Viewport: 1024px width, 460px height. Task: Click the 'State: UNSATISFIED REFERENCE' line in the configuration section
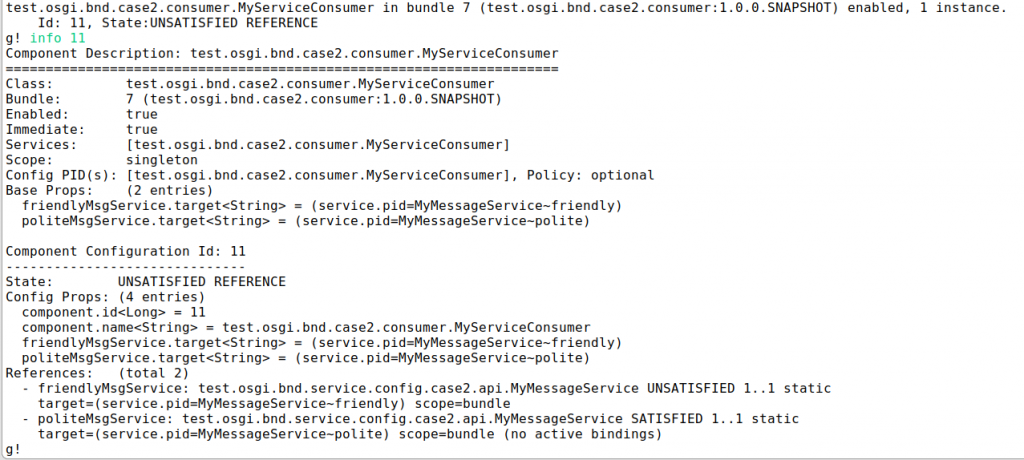pyautogui.click(x=146, y=282)
